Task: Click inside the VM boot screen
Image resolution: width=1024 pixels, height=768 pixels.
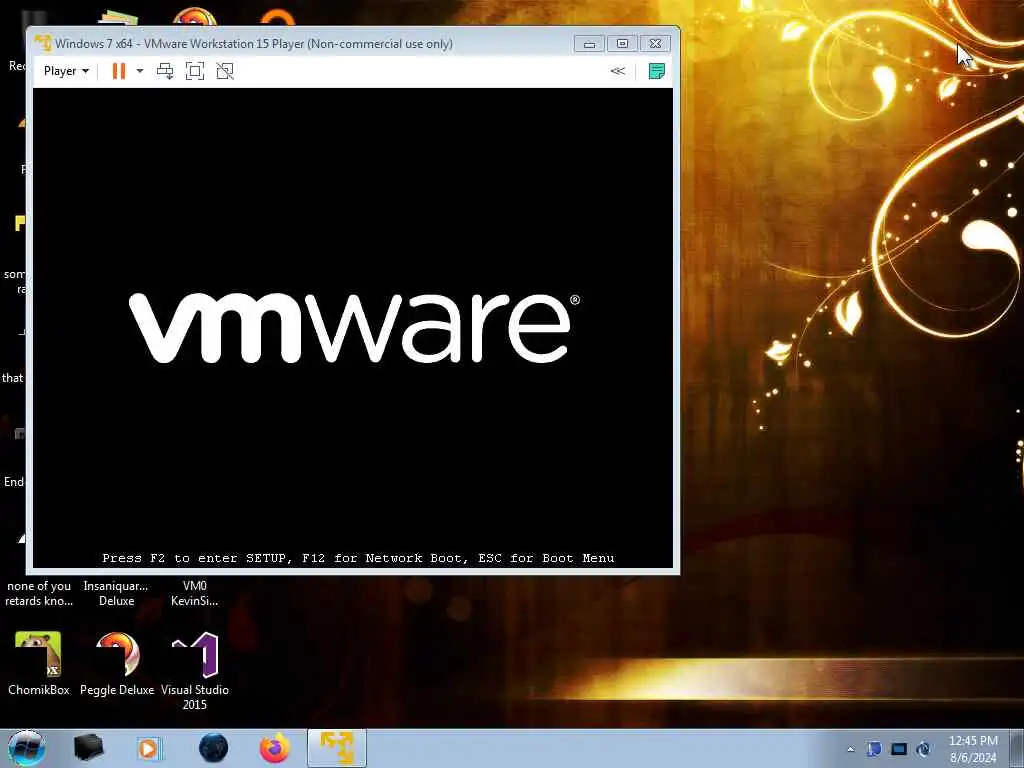Action: click(x=353, y=328)
